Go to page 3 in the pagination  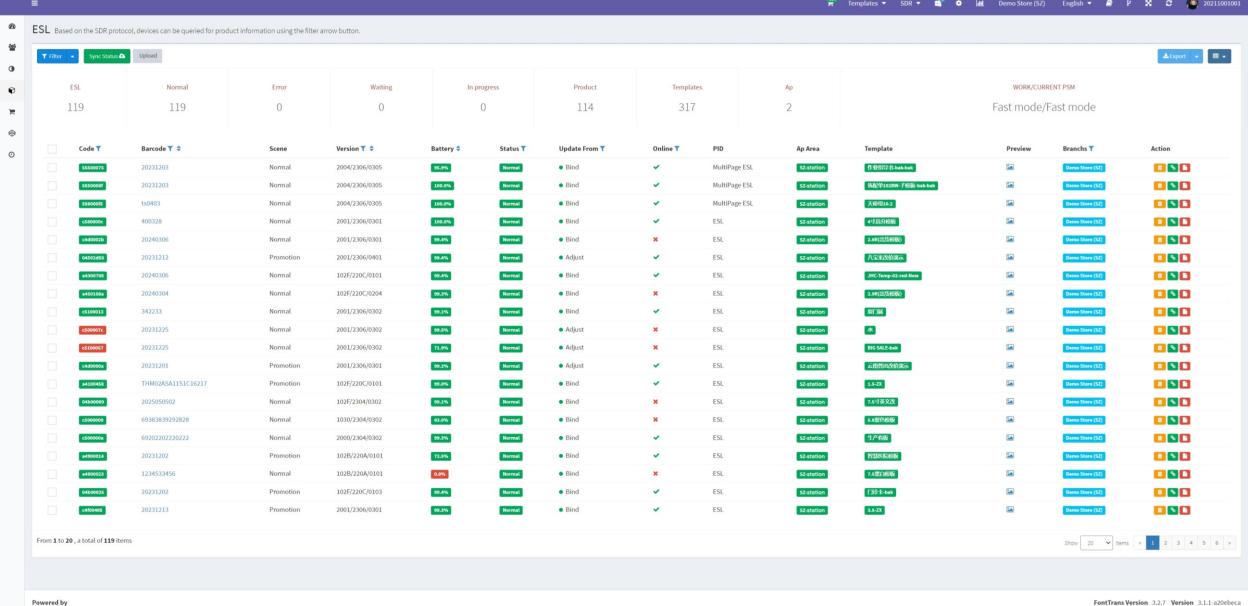(1178, 542)
